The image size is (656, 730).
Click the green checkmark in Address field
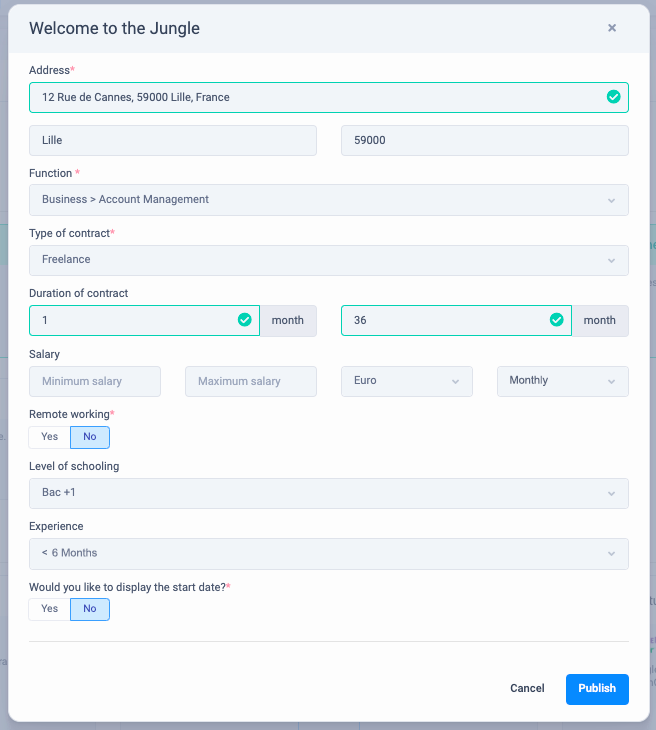click(613, 97)
